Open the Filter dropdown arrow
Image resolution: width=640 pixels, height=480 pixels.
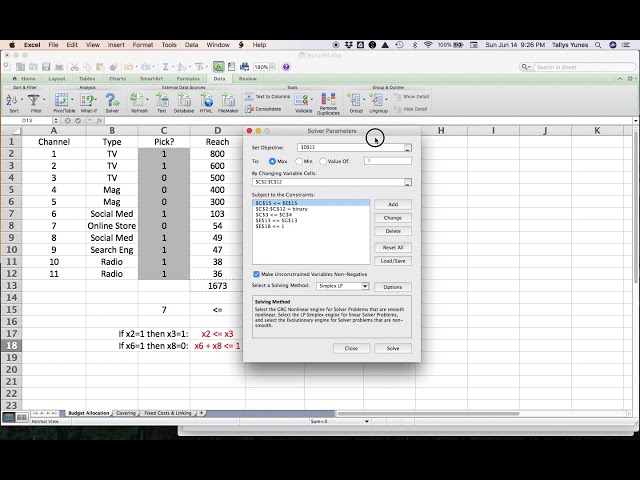(x=44, y=100)
